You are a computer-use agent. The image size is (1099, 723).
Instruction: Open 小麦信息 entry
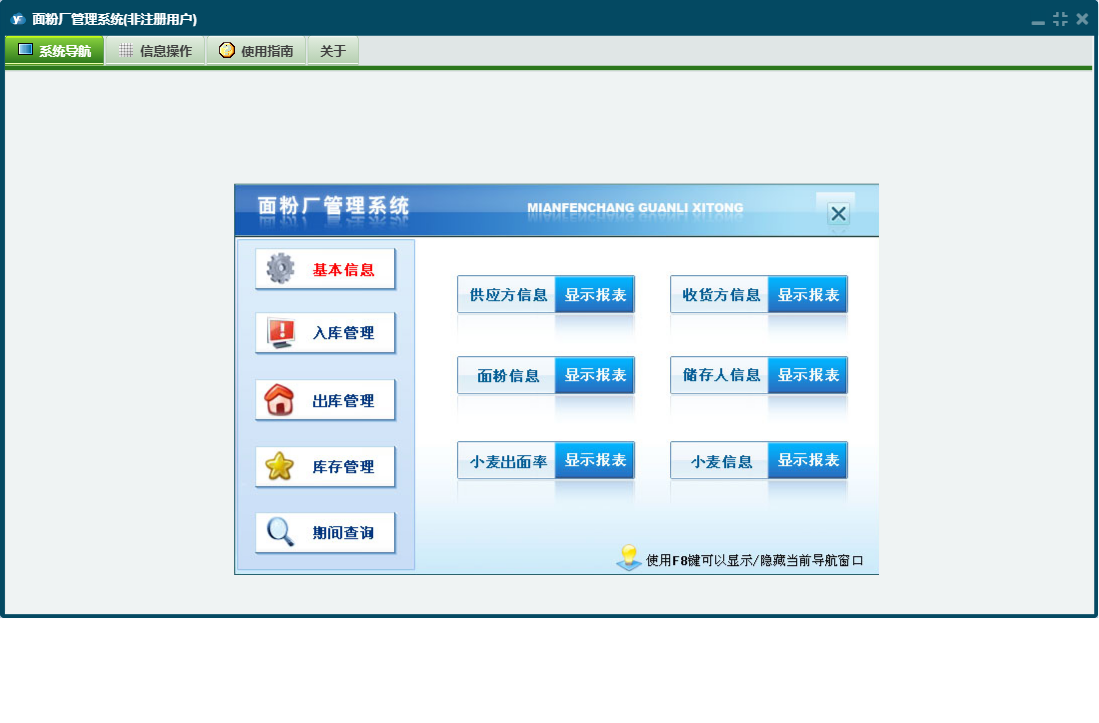click(720, 460)
